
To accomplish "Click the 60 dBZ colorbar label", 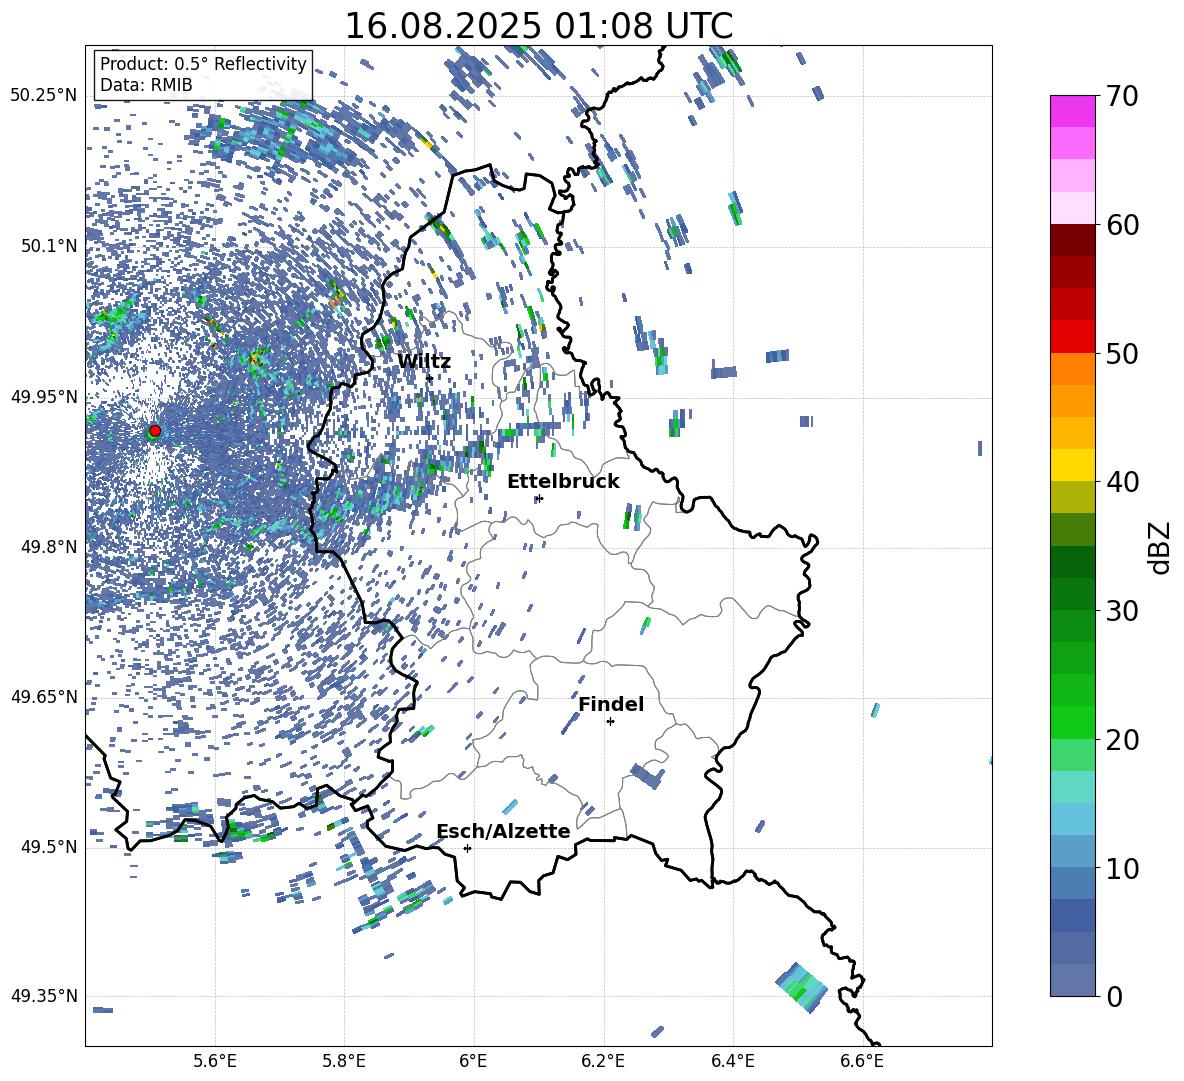I will 1121,225.
